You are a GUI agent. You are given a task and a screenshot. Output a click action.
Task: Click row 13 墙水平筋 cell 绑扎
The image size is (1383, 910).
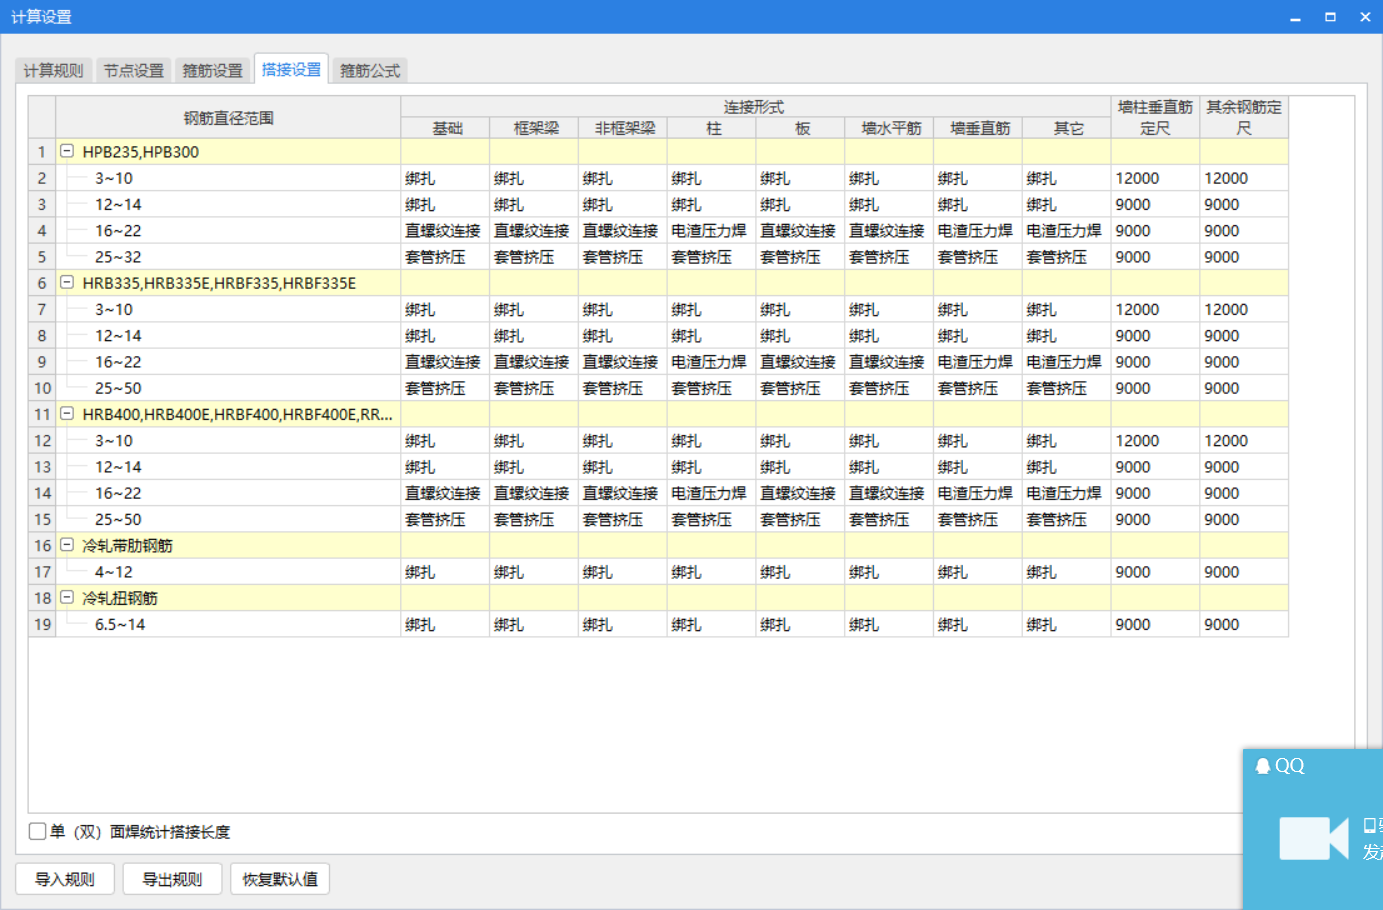coord(889,467)
